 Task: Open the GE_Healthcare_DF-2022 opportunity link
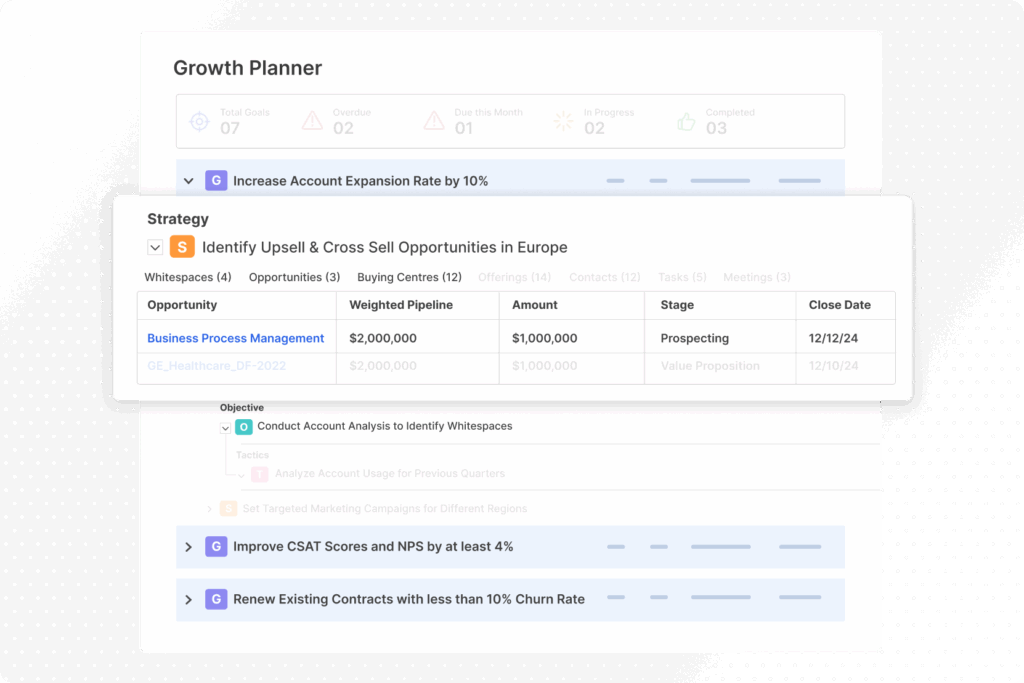point(217,366)
